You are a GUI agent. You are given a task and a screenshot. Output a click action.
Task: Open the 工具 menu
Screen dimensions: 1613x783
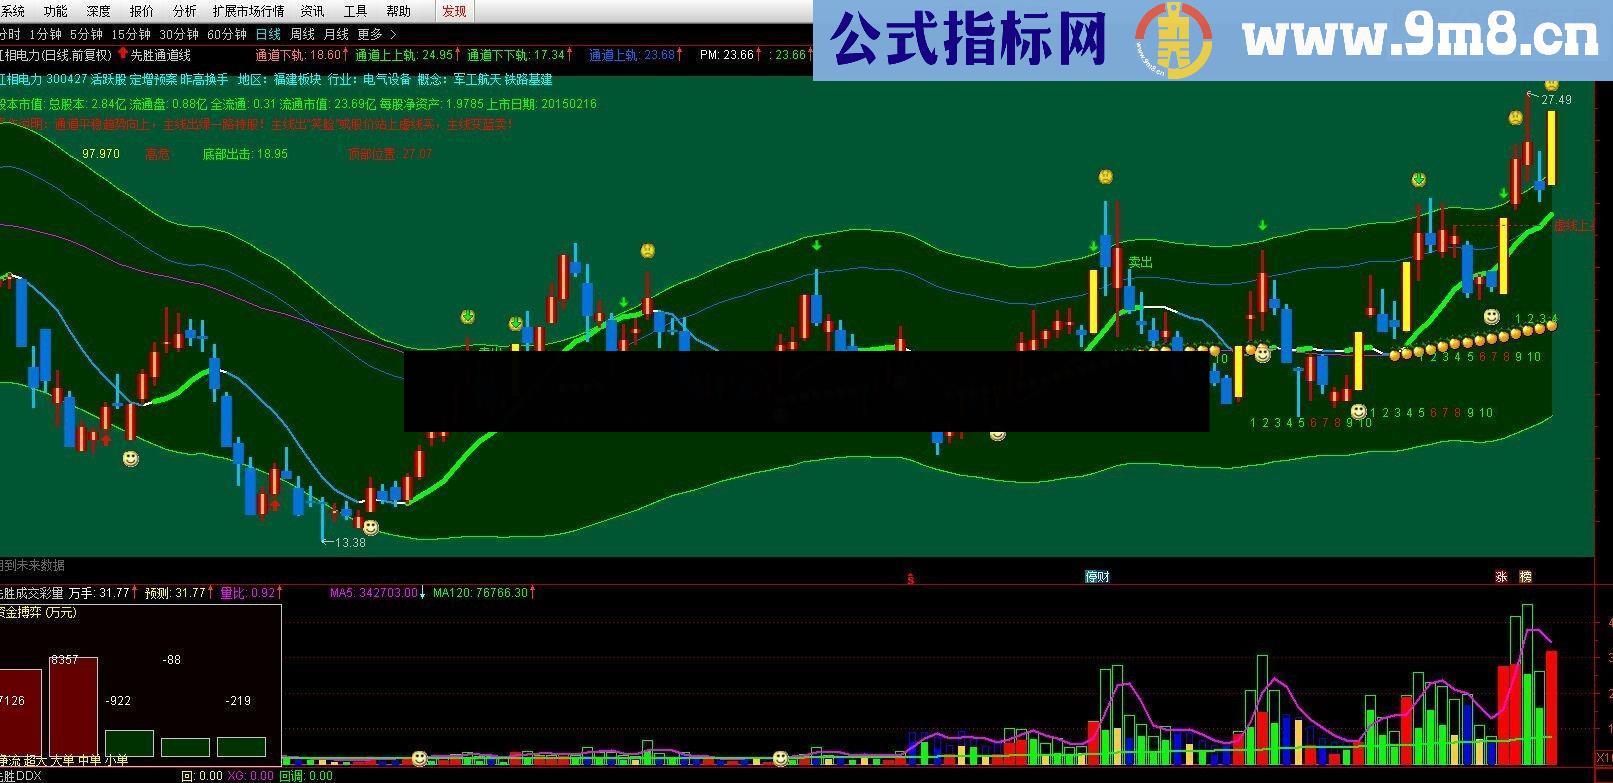point(355,11)
